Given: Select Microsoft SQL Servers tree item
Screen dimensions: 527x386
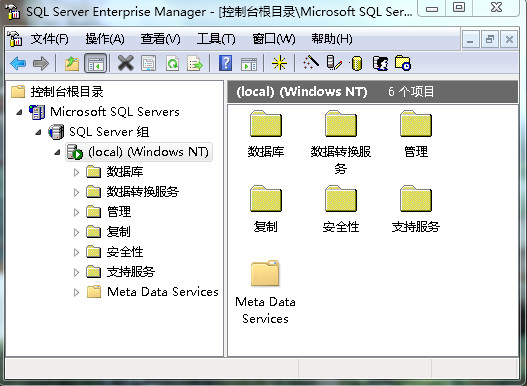Looking at the screenshot, I should [115, 112].
